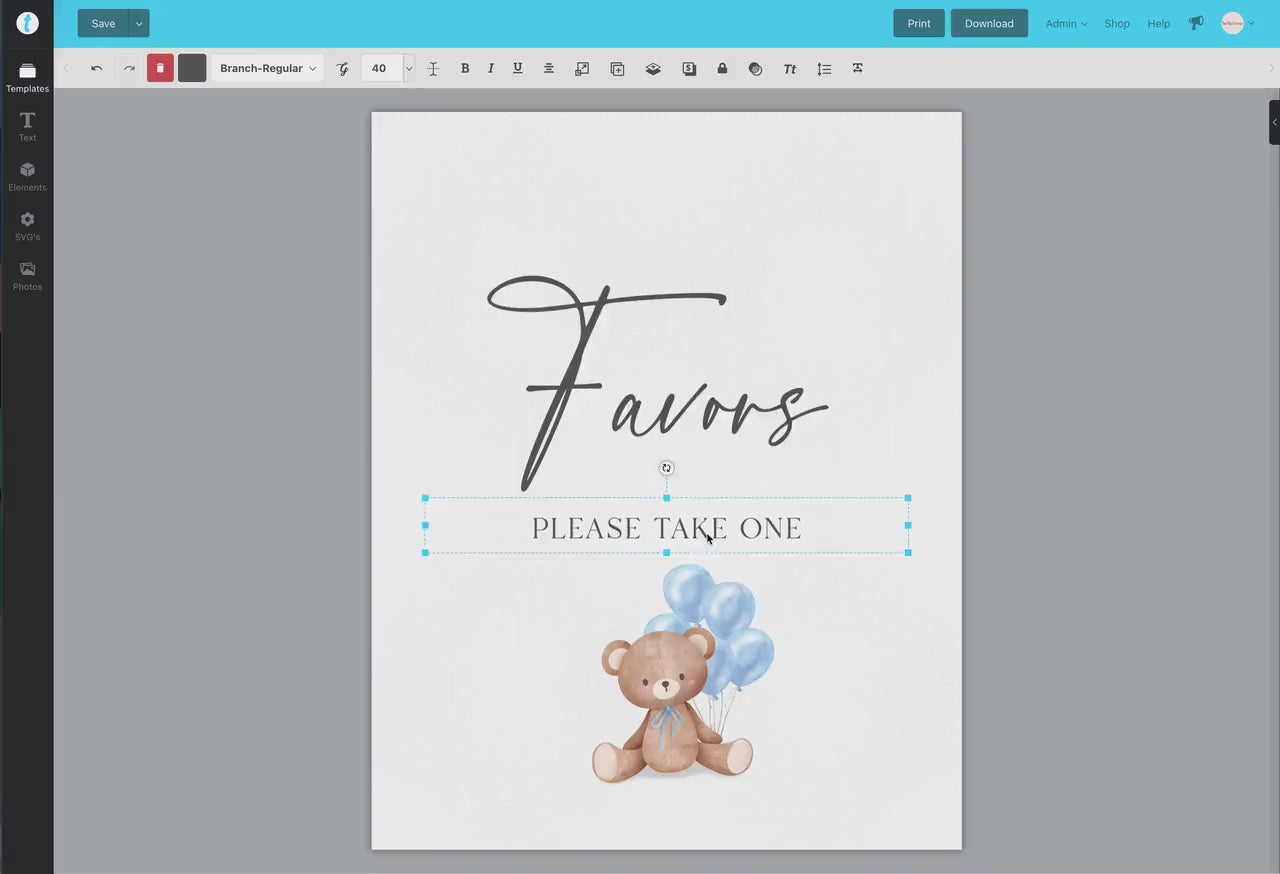
Task: Click the app logo in top-left
Action: (27, 23)
